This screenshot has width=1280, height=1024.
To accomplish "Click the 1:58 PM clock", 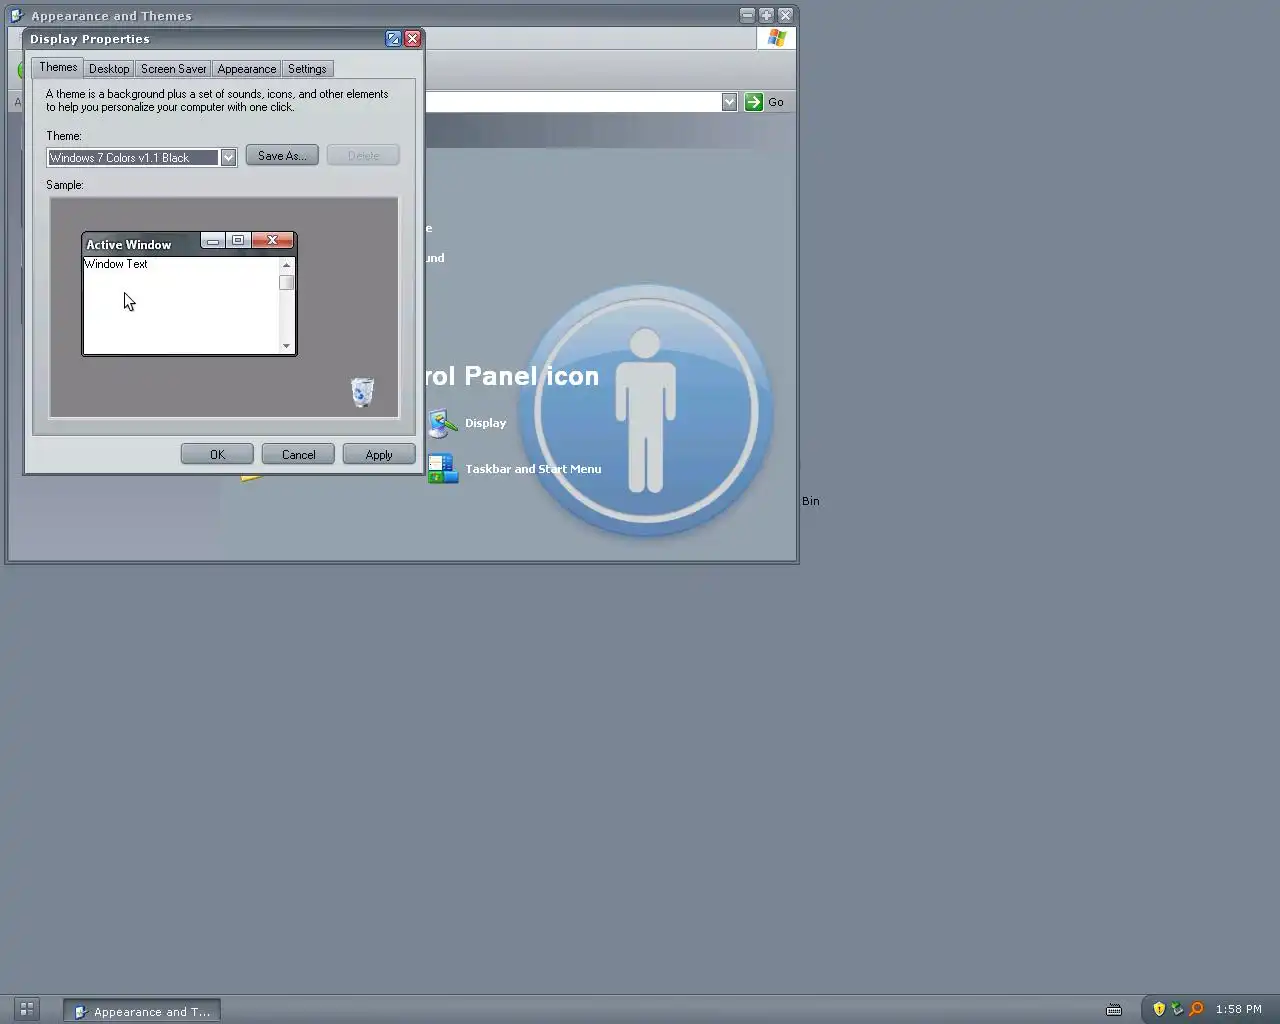I will coord(1239,1010).
